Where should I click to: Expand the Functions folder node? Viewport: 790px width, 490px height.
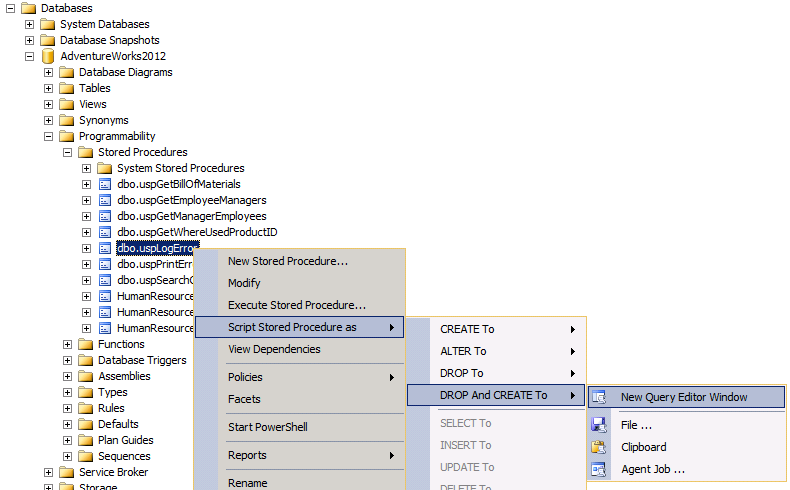tap(68, 344)
